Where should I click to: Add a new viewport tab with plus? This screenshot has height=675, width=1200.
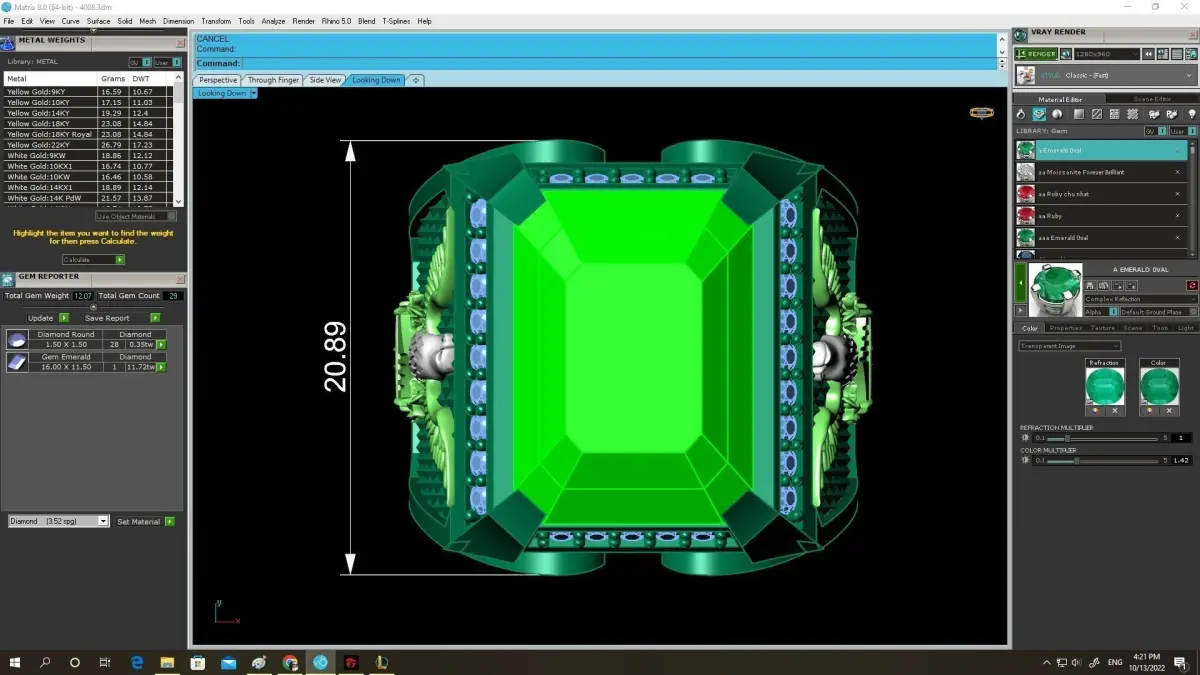(416, 80)
